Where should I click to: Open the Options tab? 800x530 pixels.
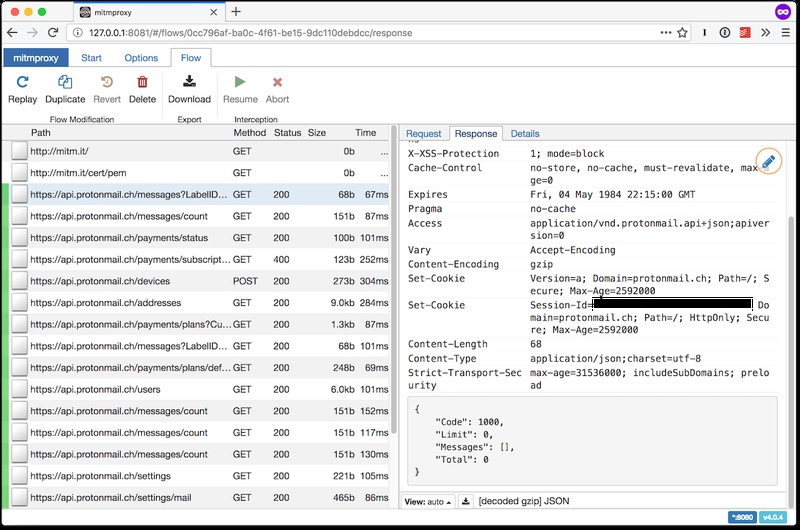tap(141, 58)
